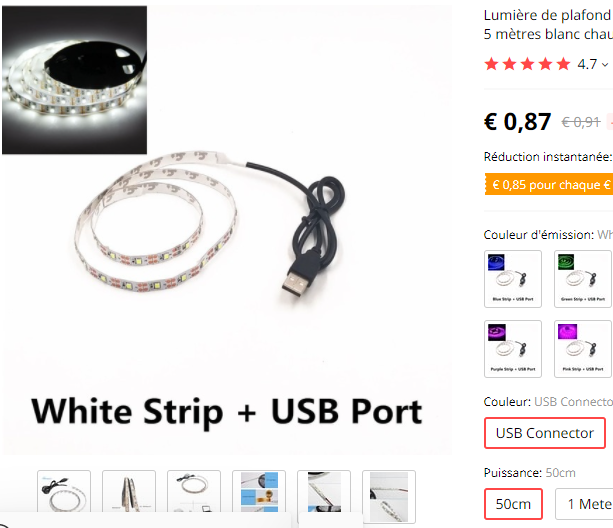The height and width of the screenshot is (528, 613).
Task: Open the fourth thumbnail with blue detail panels
Action: [x=259, y=492]
